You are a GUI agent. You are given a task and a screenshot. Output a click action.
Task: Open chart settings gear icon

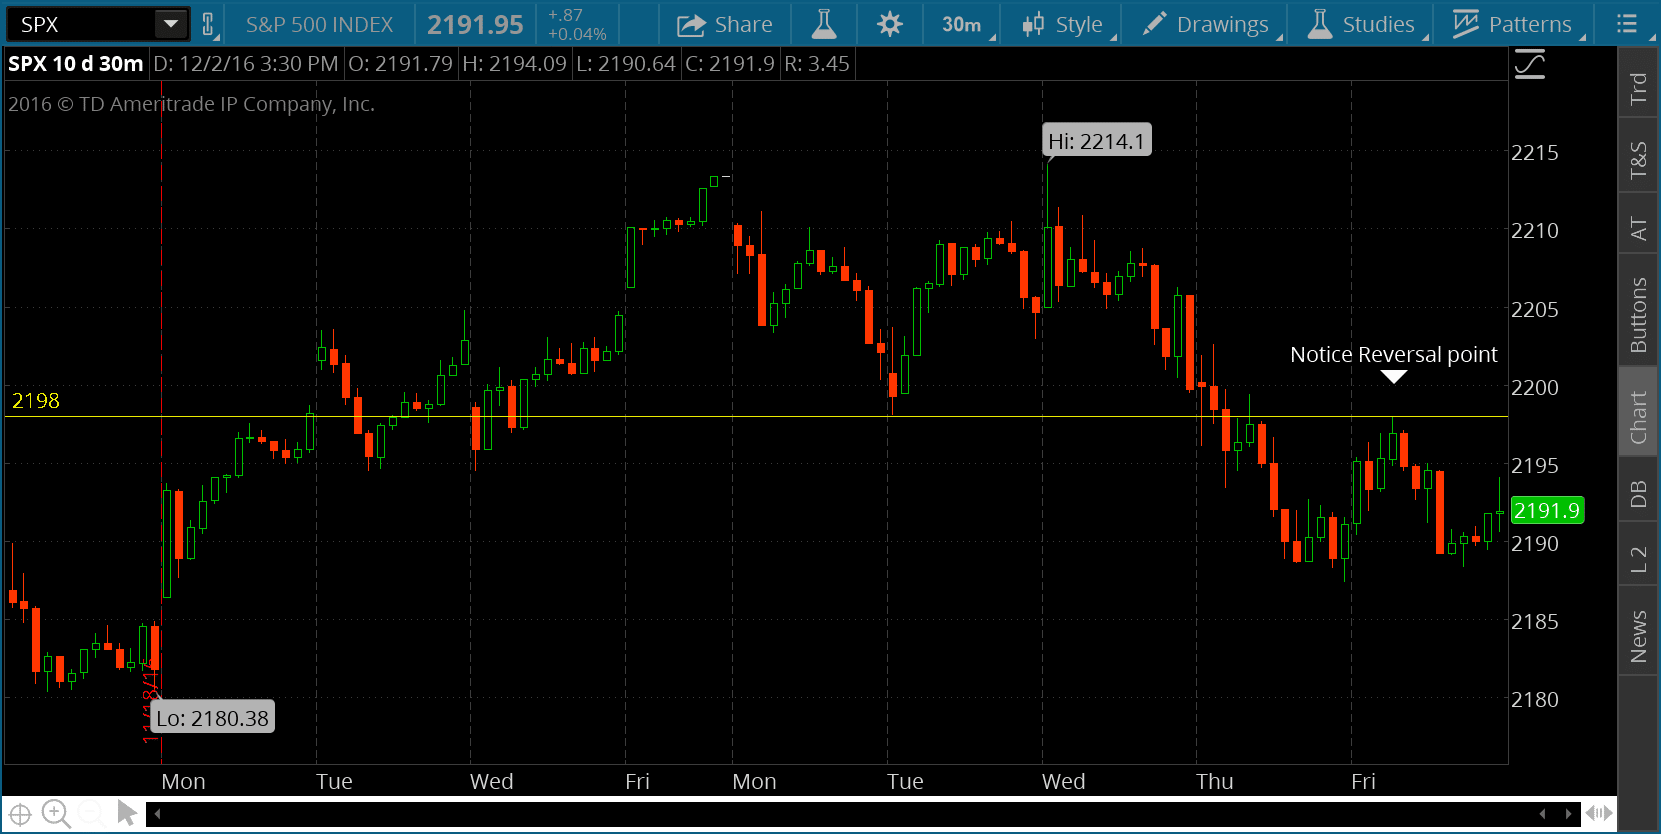tap(889, 24)
